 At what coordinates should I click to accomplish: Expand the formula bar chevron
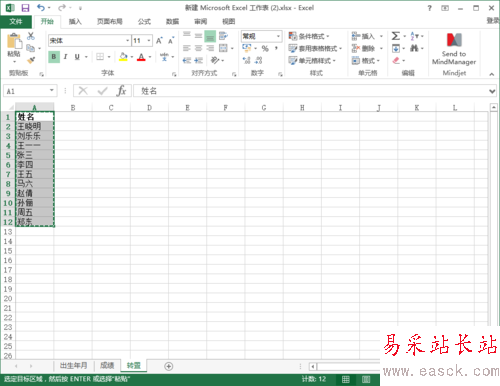point(492,91)
